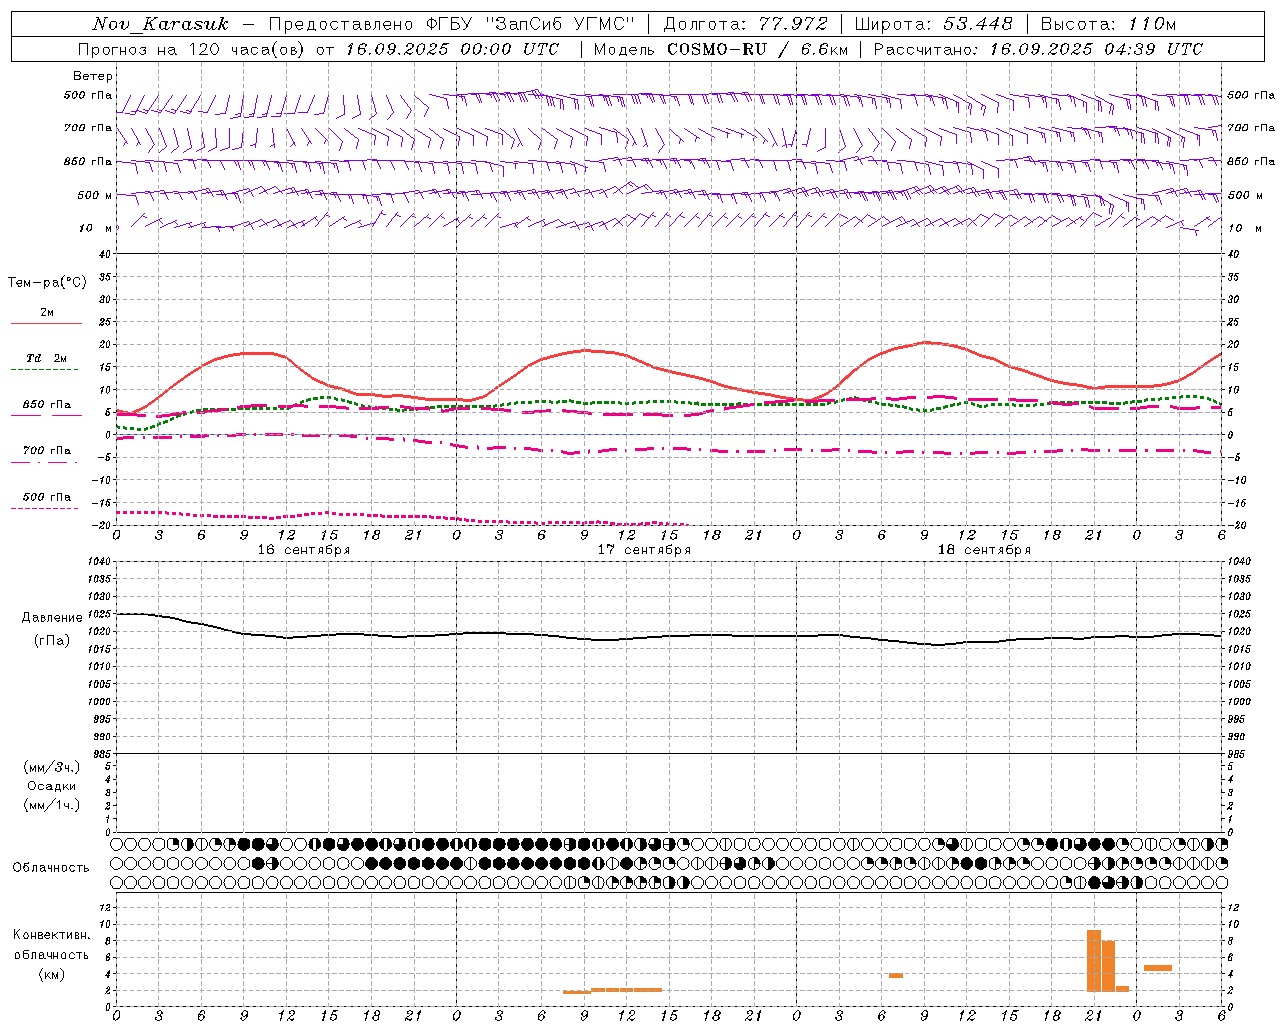Click the station name Nov_Karasuk in header
Image resolution: width=1280 pixels, height=1024 pixels.
click(x=160, y=24)
